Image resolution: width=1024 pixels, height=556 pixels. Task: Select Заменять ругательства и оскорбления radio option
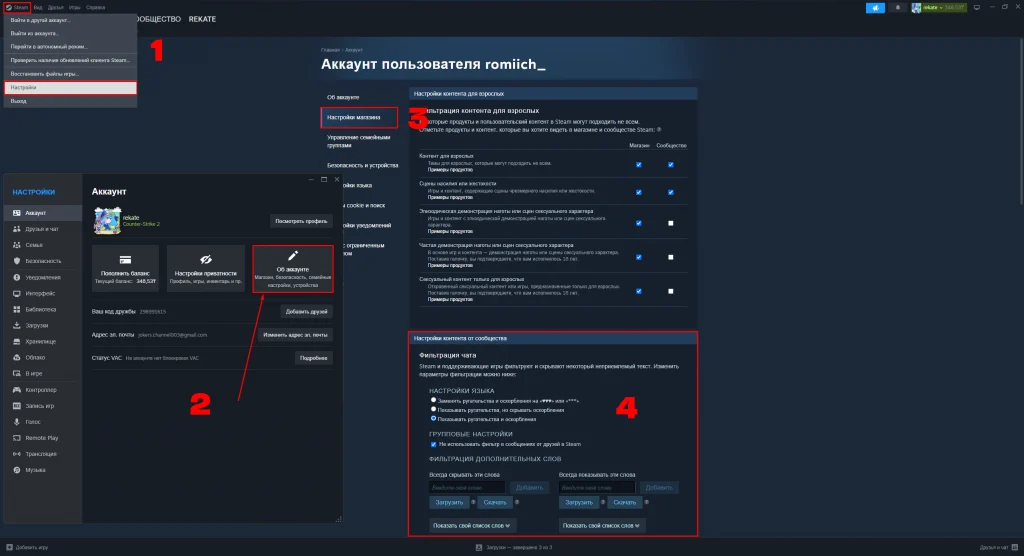(432, 400)
